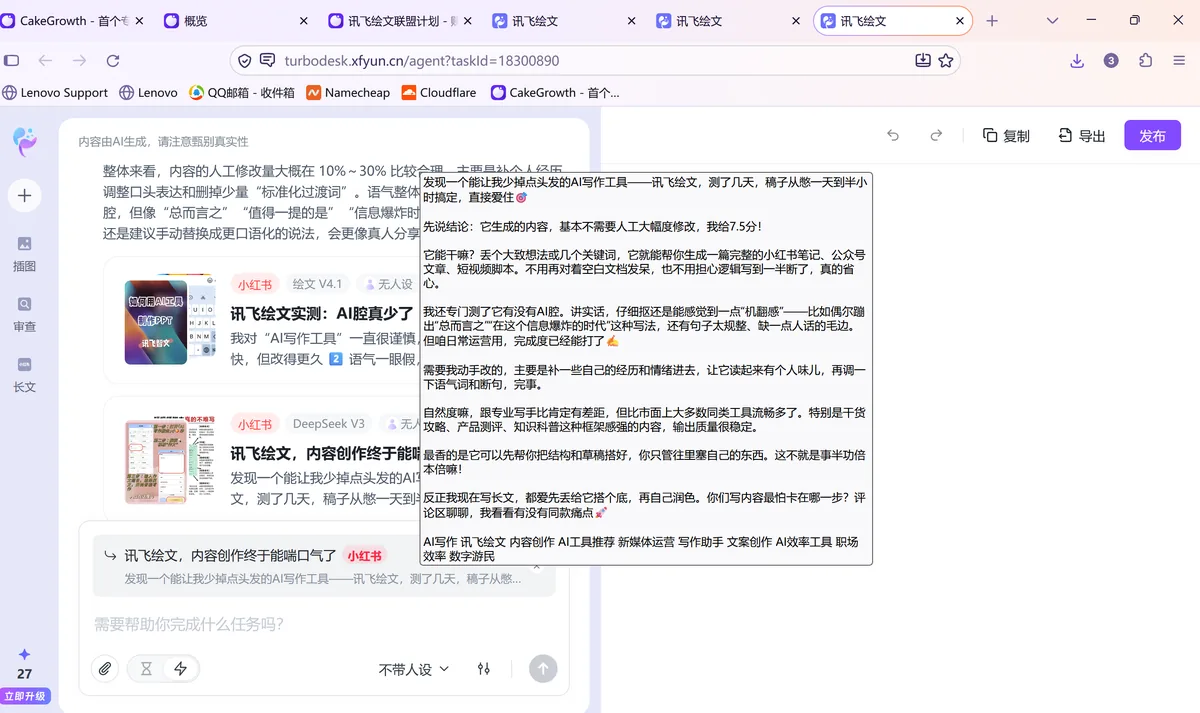1200x713 pixels.
Task: Click the browser forward arrow
Action: [x=79, y=61]
